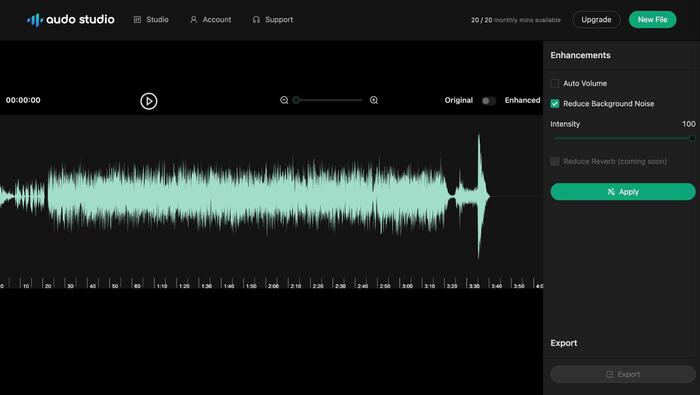Screen dimensions: 700x395
Task: Zoom out of the waveform
Action: 284,100
